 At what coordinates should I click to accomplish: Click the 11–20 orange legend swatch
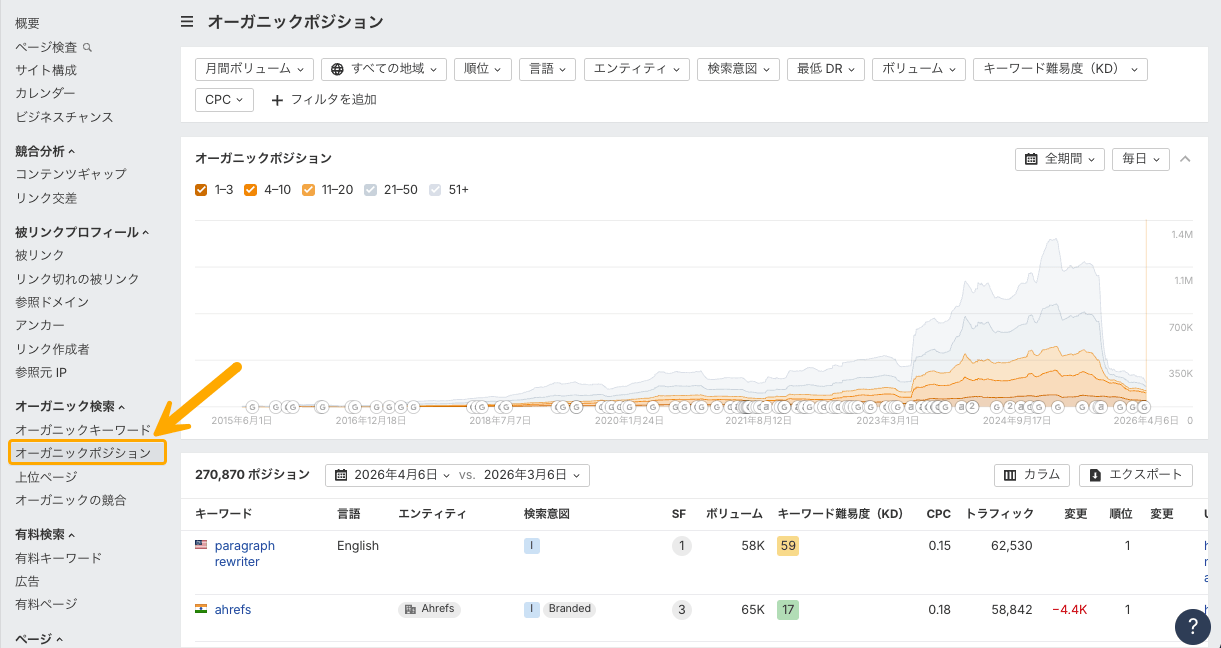click(x=308, y=190)
